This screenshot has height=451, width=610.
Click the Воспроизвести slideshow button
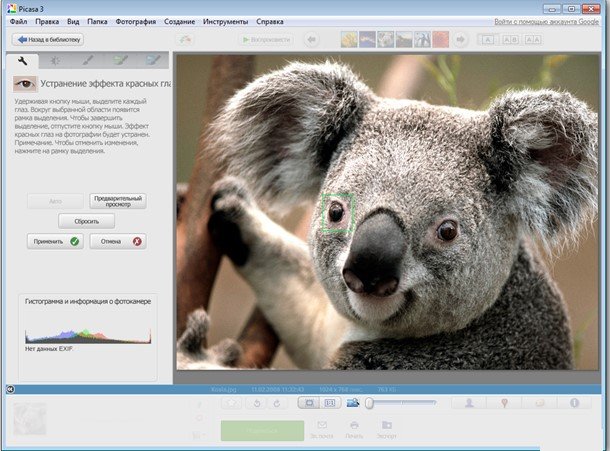click(266, 39)
